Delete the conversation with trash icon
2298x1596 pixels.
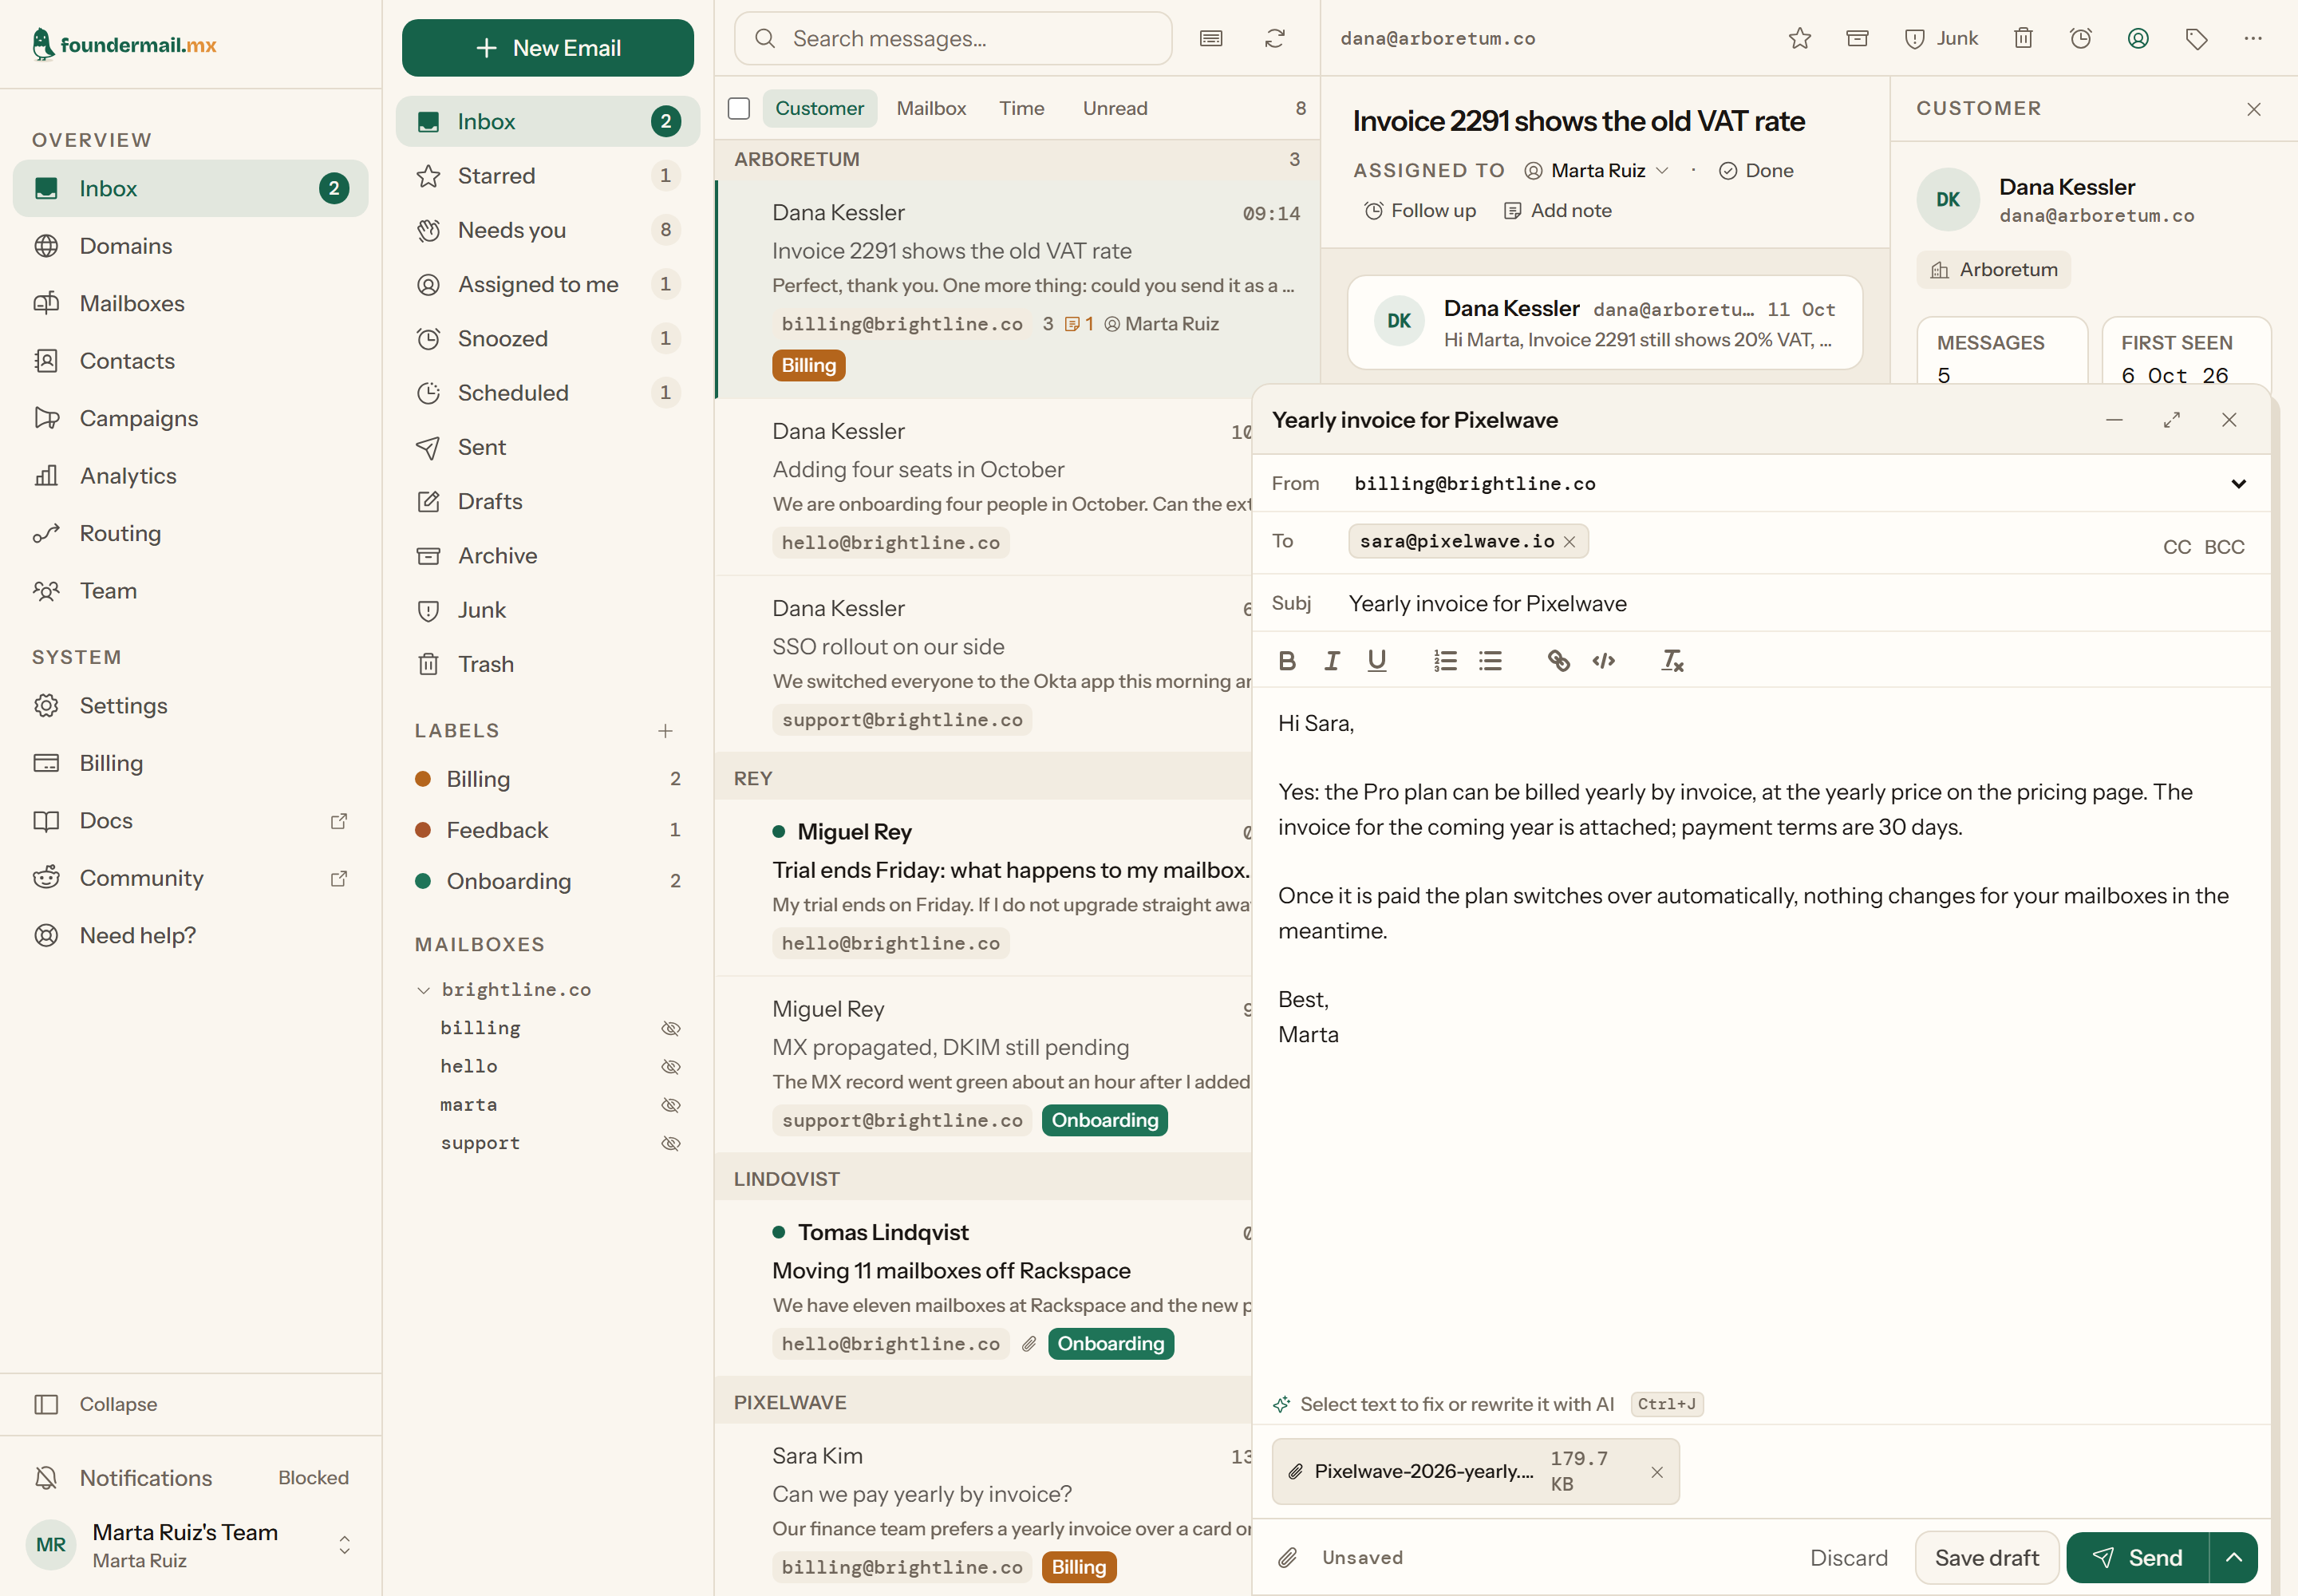[x=2023, y=39]
